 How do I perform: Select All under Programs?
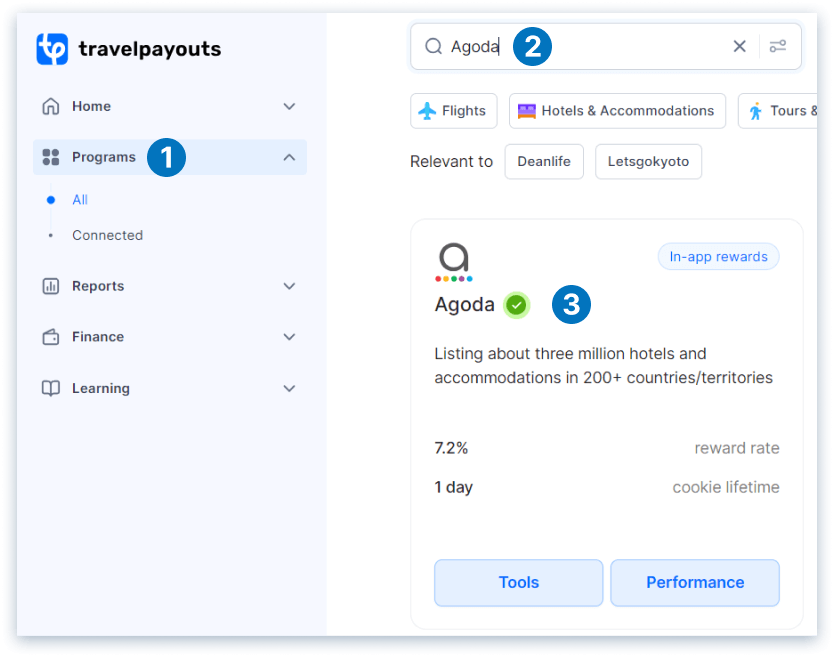(x=80, y=200)
